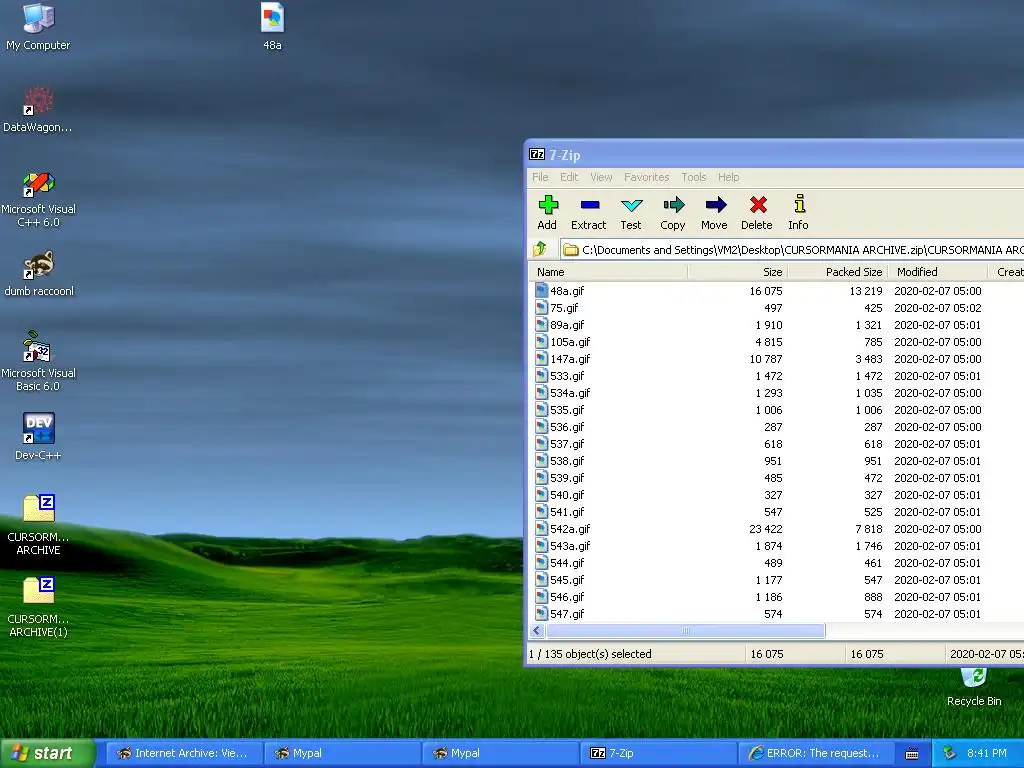Select the 546.gif file
Viewport: 1024px width, 768px height.
tap(567, 596)
